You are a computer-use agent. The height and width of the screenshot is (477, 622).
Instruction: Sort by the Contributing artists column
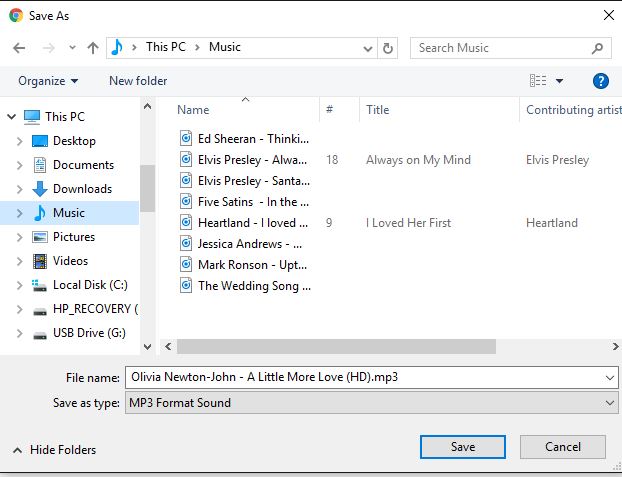[571, 110]
